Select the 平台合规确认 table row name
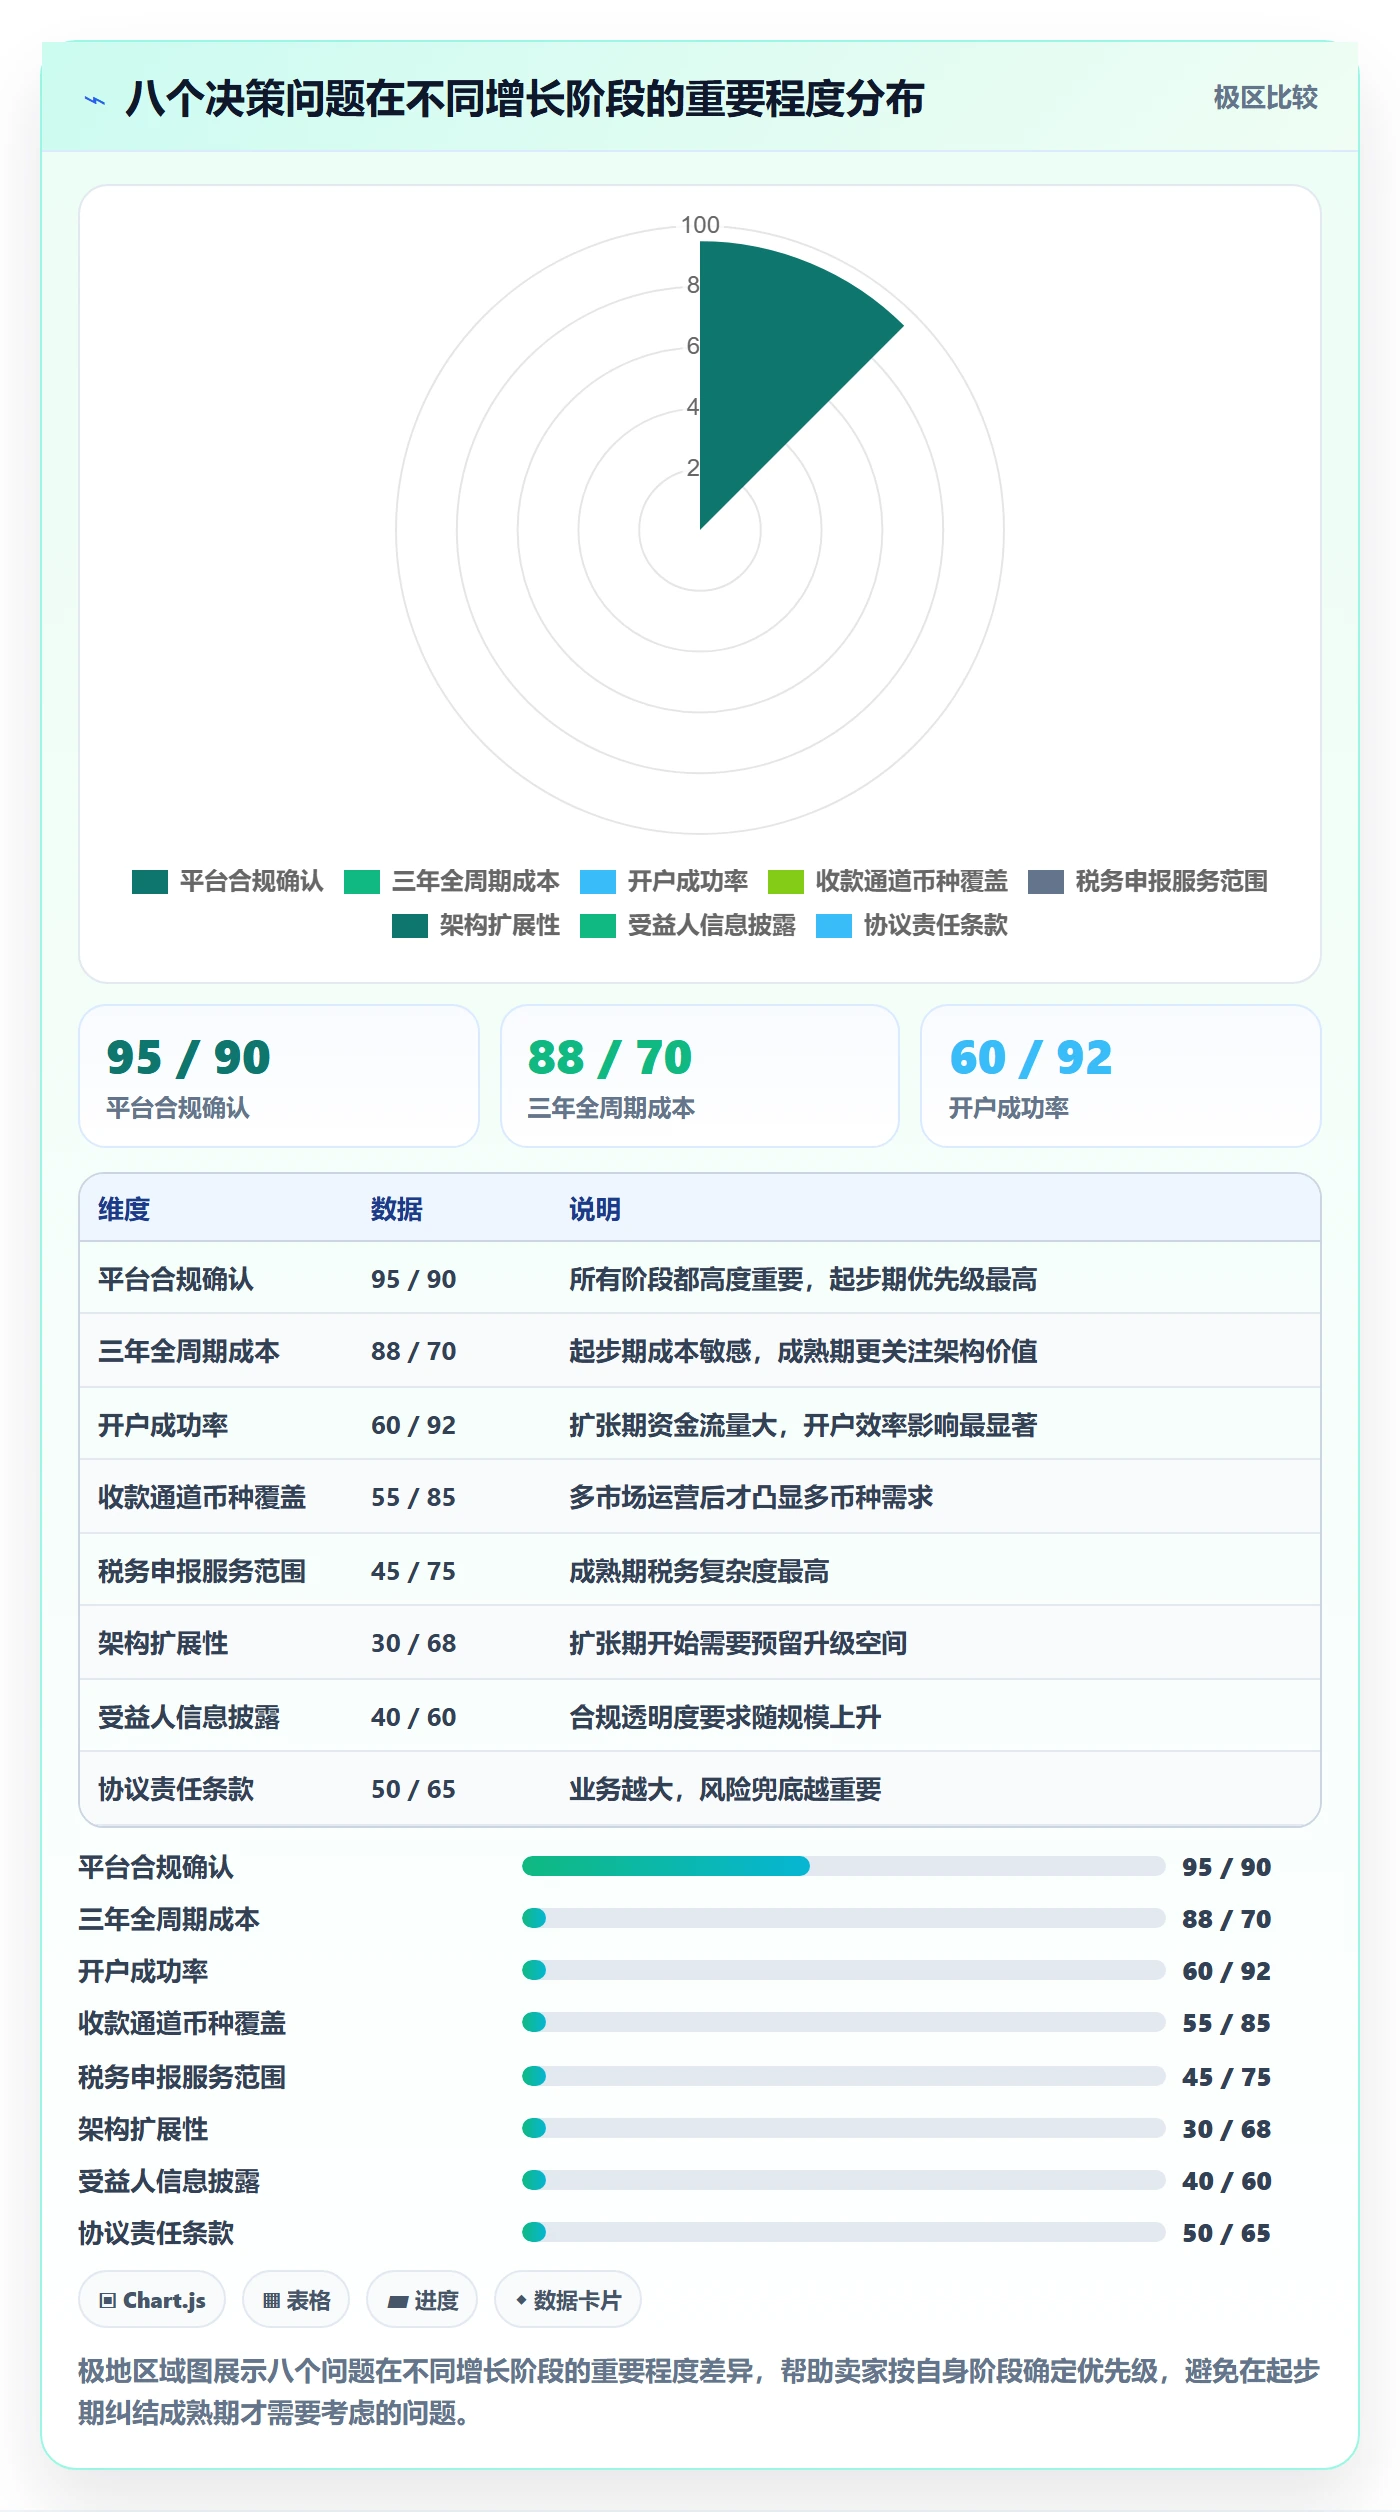 pyautogui.click(x=176, y=1279)
